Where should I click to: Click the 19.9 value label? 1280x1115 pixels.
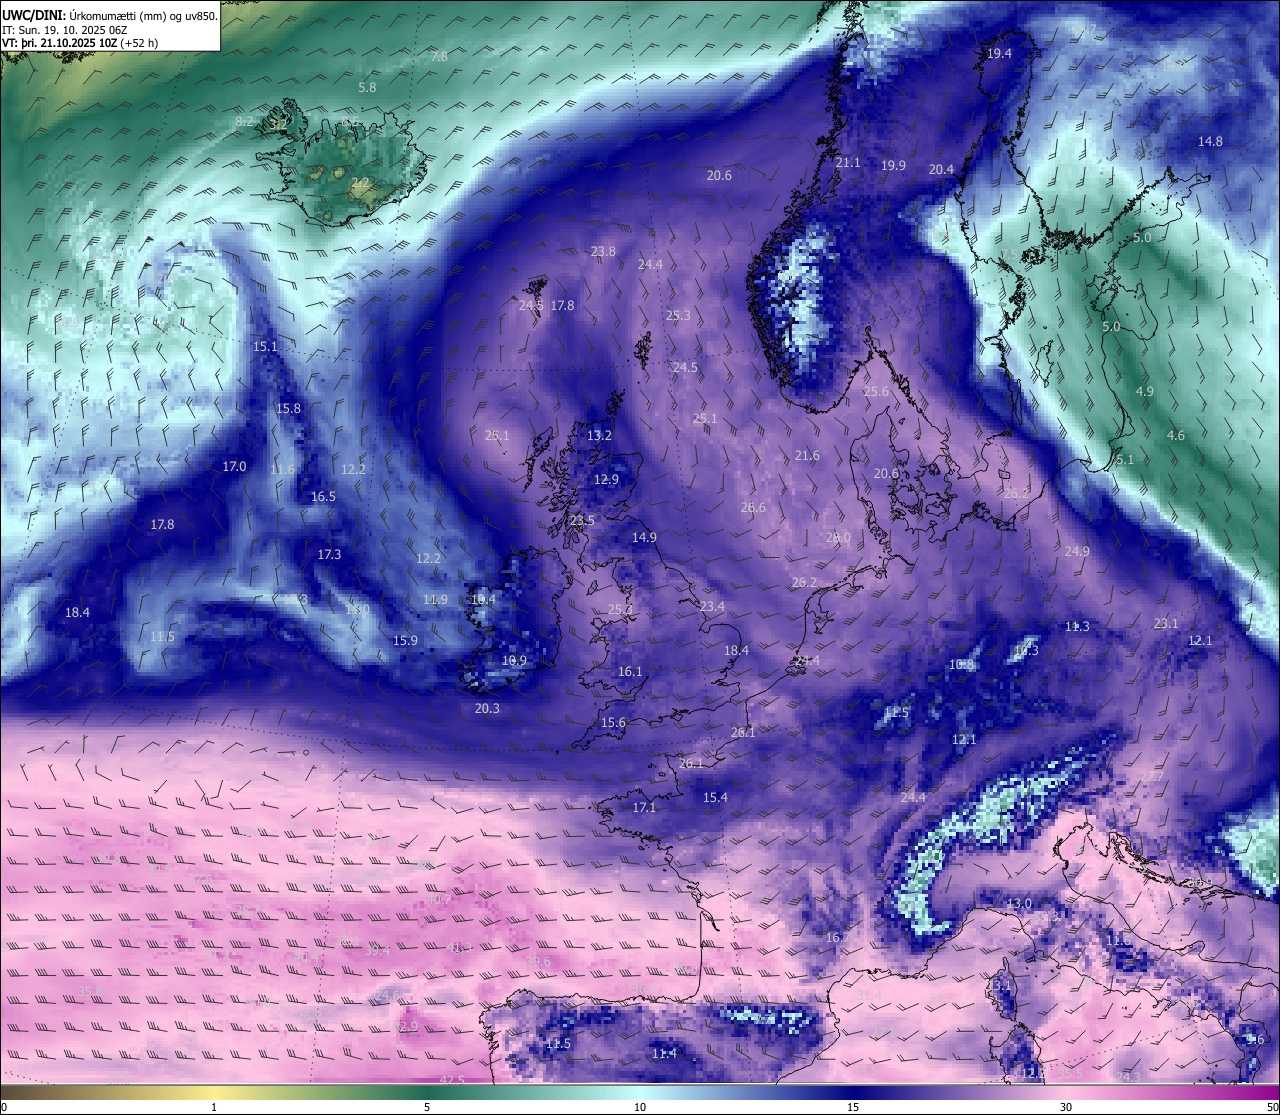pyautogui.click(x=893, y=166)
